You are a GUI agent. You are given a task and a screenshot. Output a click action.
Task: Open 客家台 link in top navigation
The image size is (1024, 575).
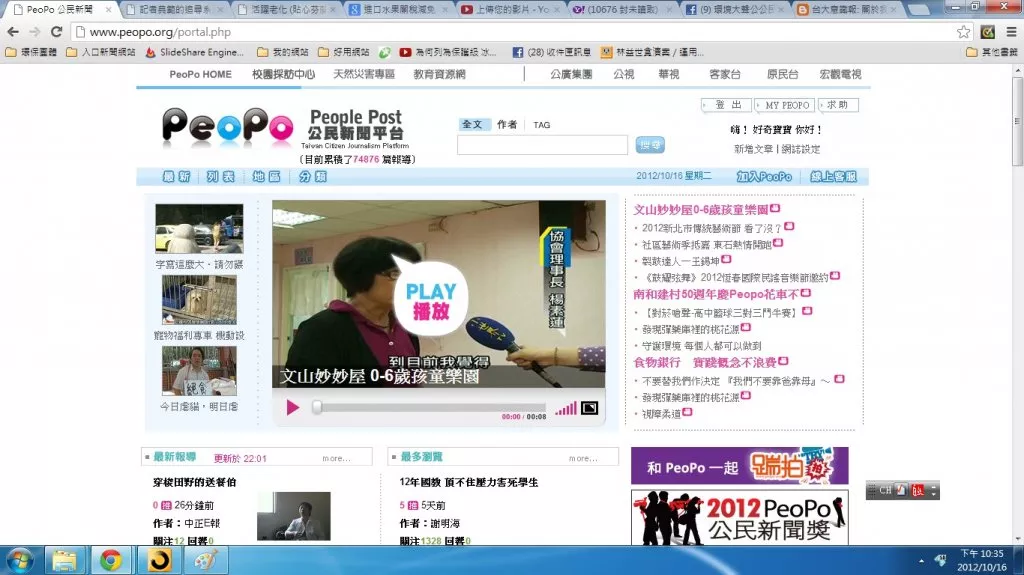pos(725,74)
